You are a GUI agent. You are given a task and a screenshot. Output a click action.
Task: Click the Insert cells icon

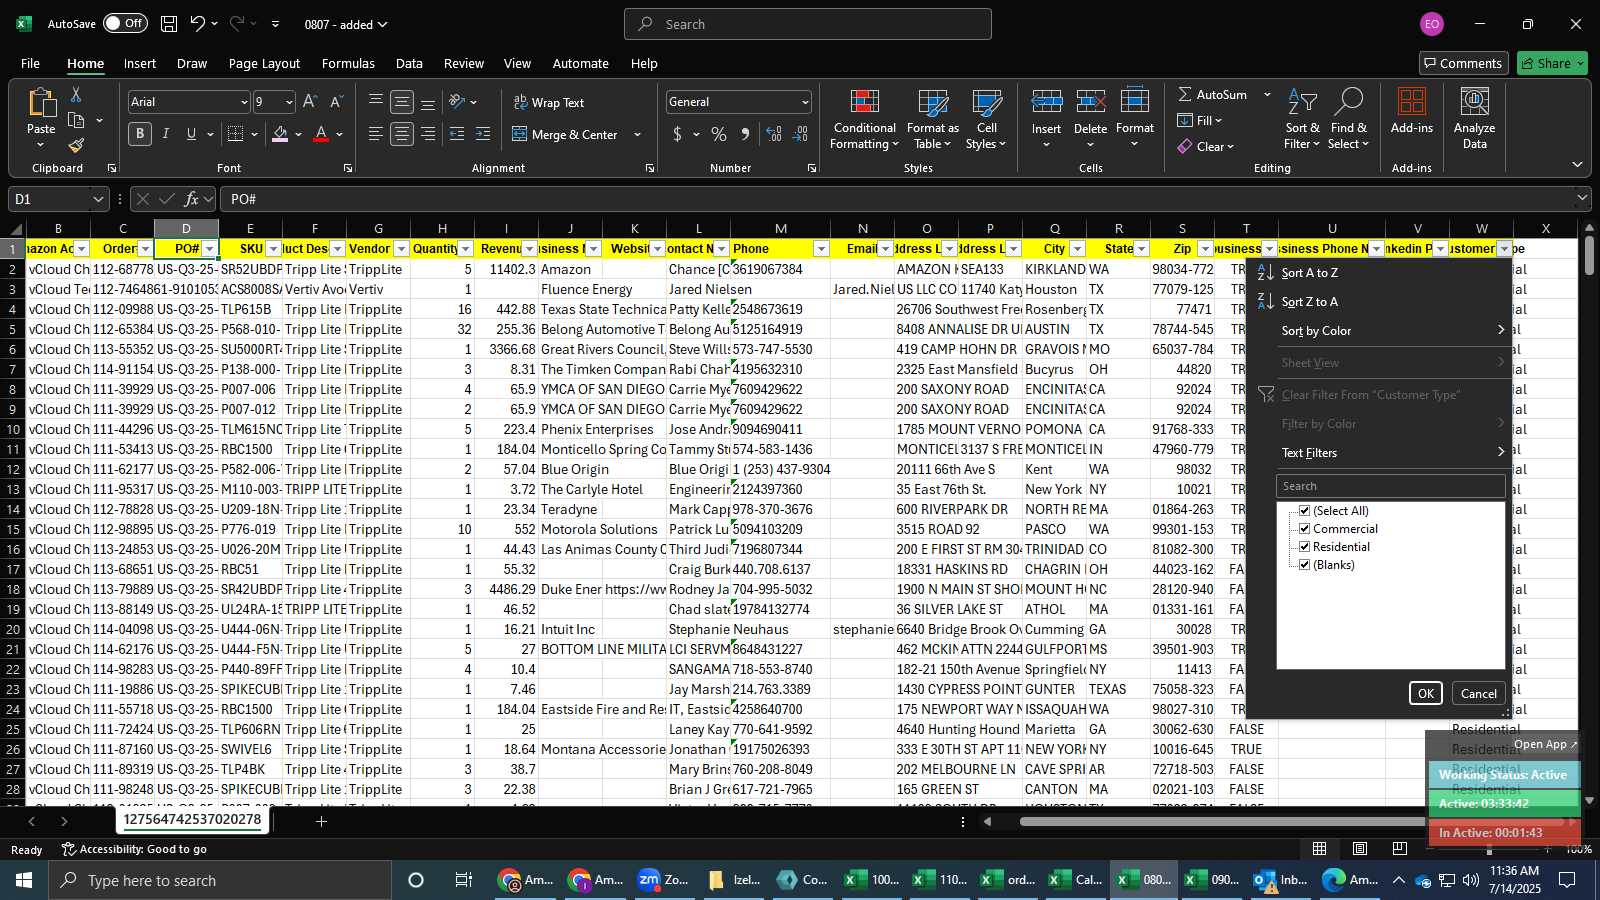pyautogui.click(x=1046, y=102)
